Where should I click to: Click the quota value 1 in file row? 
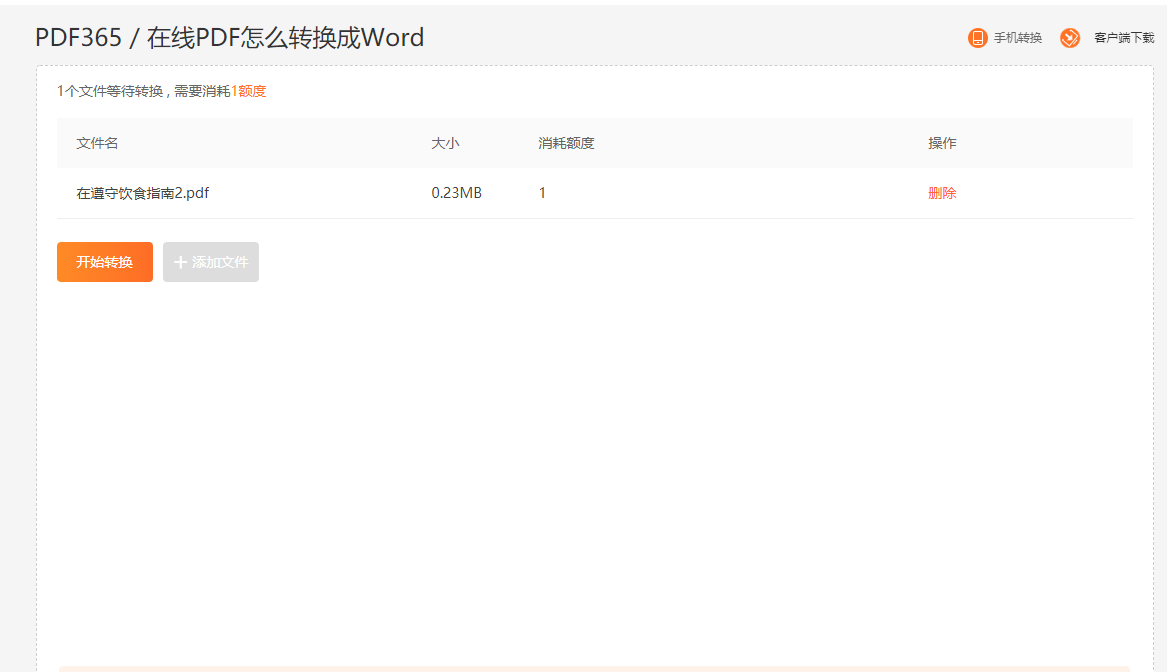point(542,193)
